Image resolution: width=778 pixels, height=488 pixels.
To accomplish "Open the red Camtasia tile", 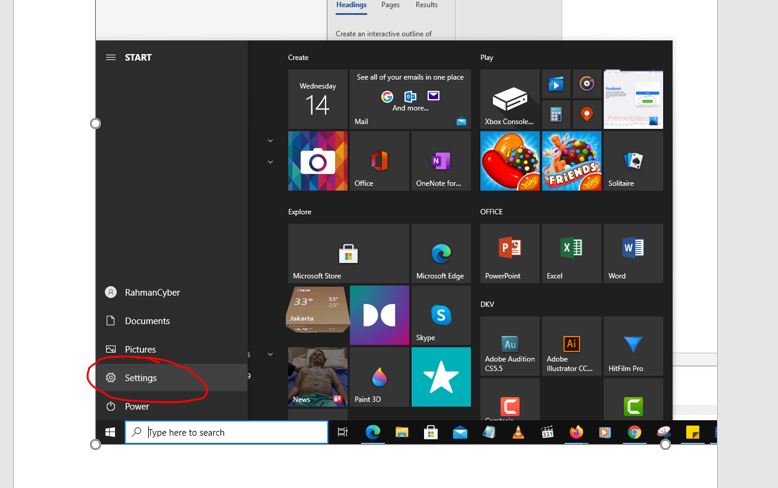I will click(x=510, y=400).
